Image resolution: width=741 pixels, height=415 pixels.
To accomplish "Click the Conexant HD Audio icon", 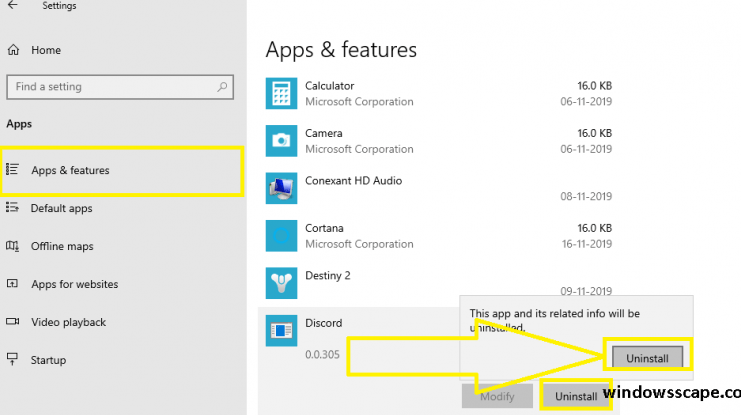I will [281, 188].
